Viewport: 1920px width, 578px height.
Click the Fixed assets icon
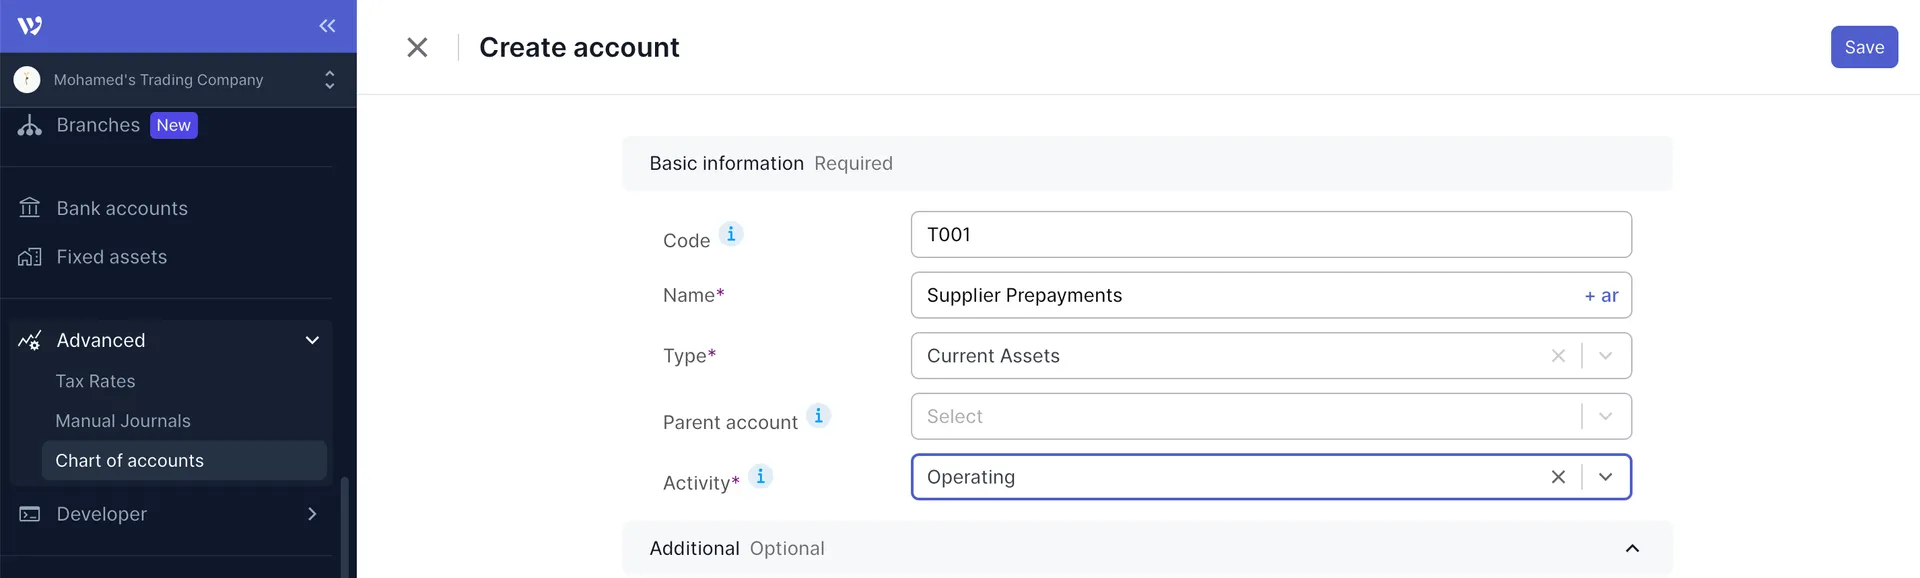[30, 257]
